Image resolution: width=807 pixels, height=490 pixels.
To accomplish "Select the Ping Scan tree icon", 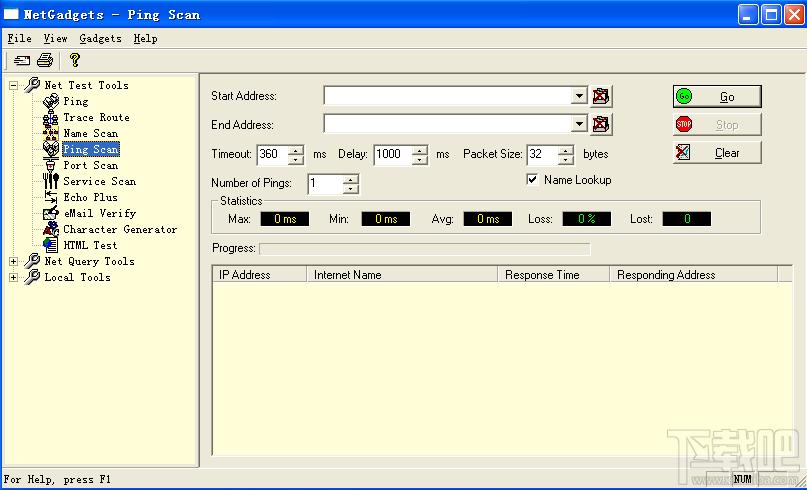I will click(x=50, y=149).
